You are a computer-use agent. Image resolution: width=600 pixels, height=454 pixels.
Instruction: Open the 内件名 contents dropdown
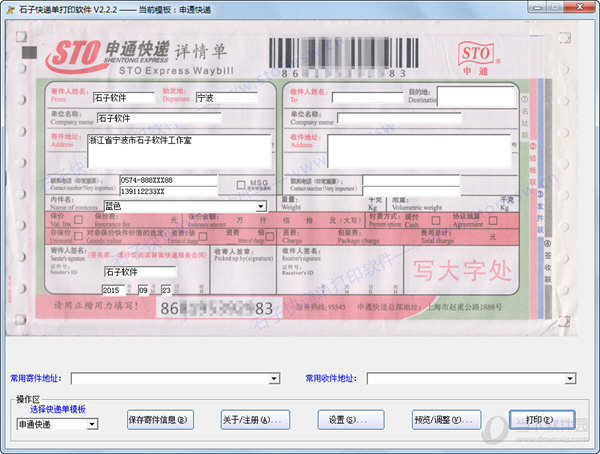pyautogui.click(x=261, y=207)
